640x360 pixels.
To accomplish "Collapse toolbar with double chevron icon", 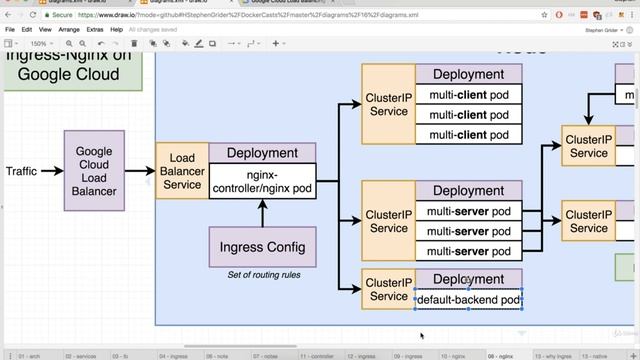I will (630, 44).
